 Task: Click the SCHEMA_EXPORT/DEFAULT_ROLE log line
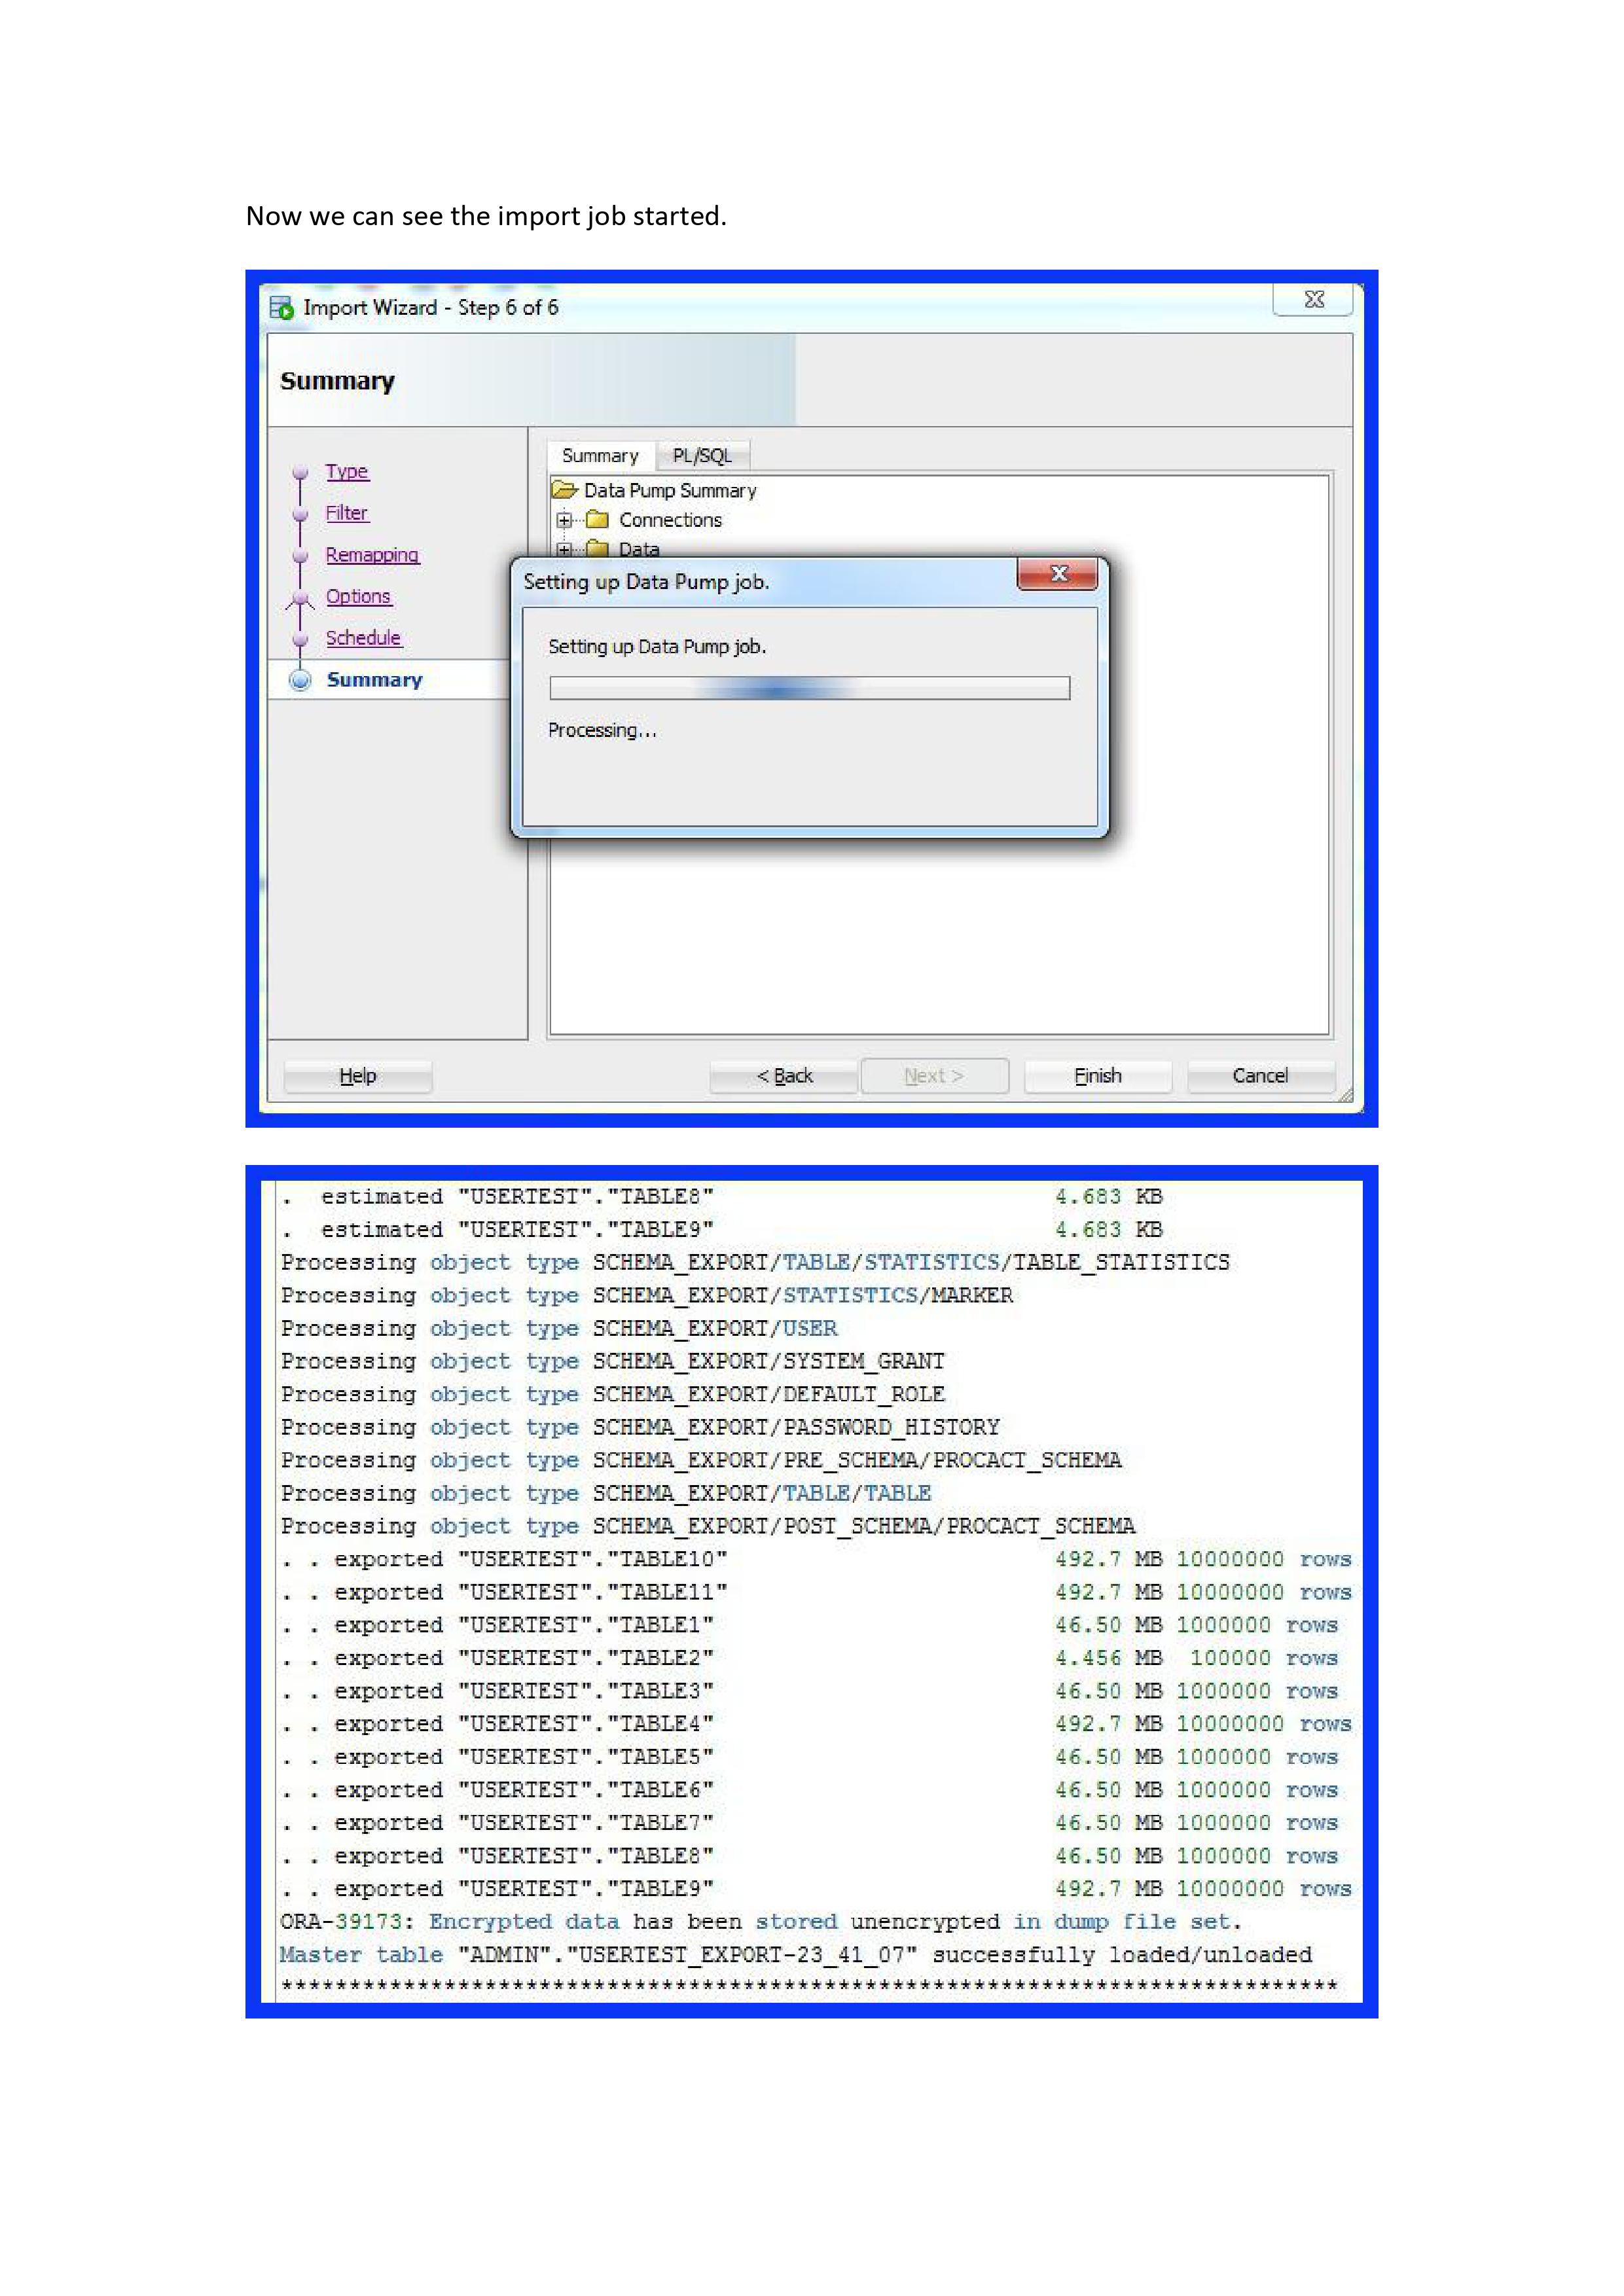tap(612, 1394)
